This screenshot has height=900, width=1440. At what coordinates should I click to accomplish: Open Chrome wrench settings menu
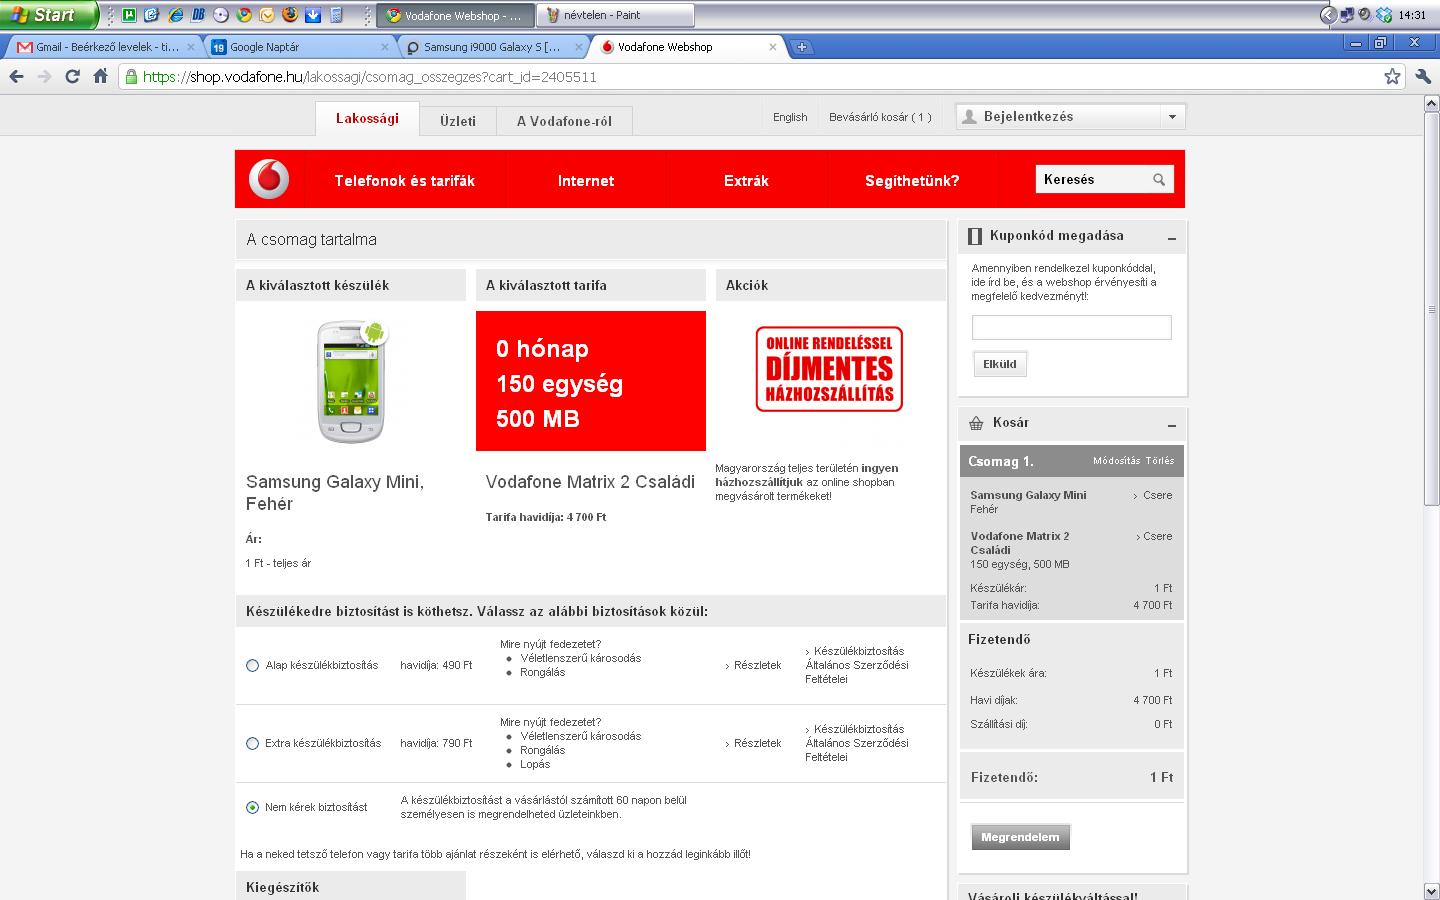pyautogui.click(x=1424, y=76)
